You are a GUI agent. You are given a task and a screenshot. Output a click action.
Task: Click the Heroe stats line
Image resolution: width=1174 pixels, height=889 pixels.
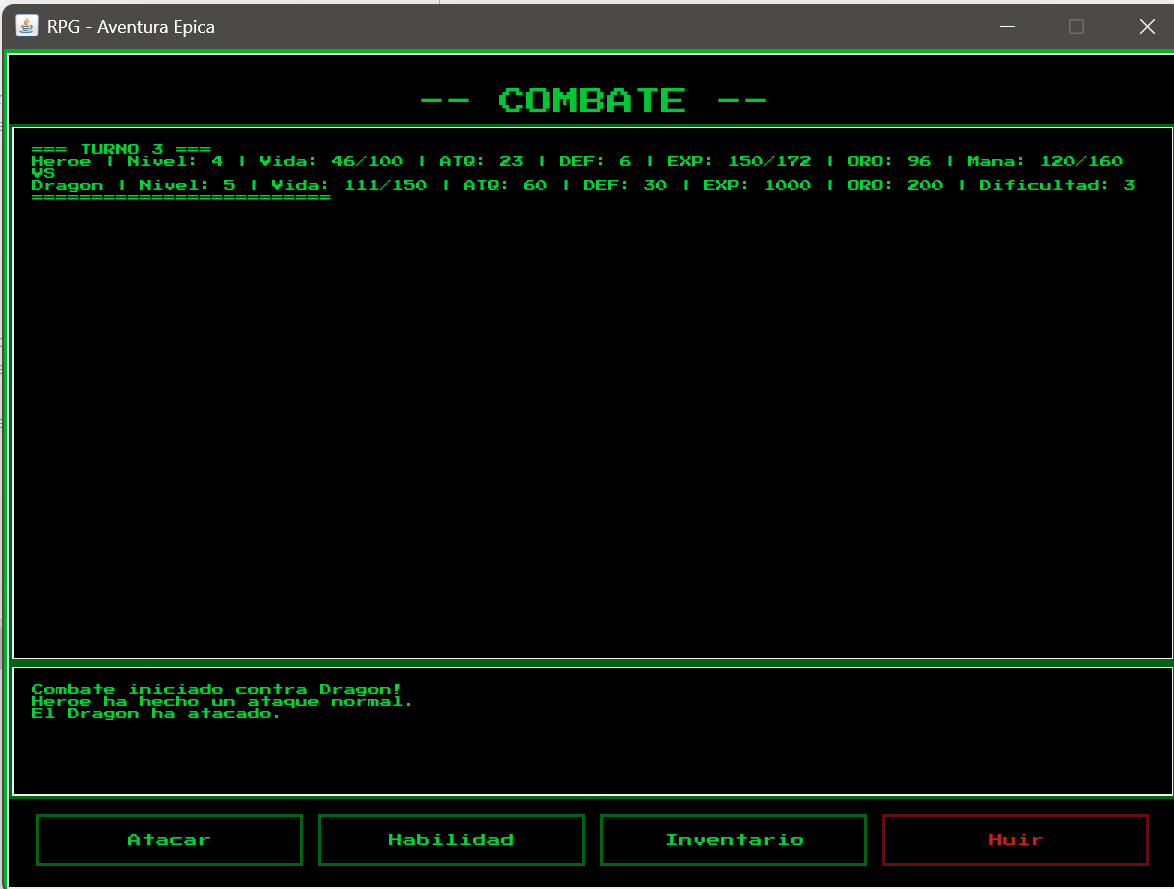577,161
